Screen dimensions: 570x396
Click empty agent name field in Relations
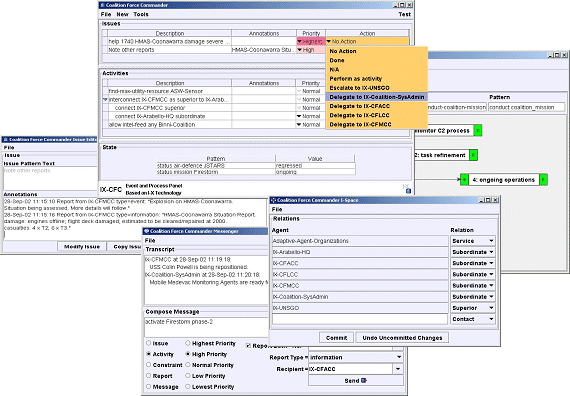(360, 319)
